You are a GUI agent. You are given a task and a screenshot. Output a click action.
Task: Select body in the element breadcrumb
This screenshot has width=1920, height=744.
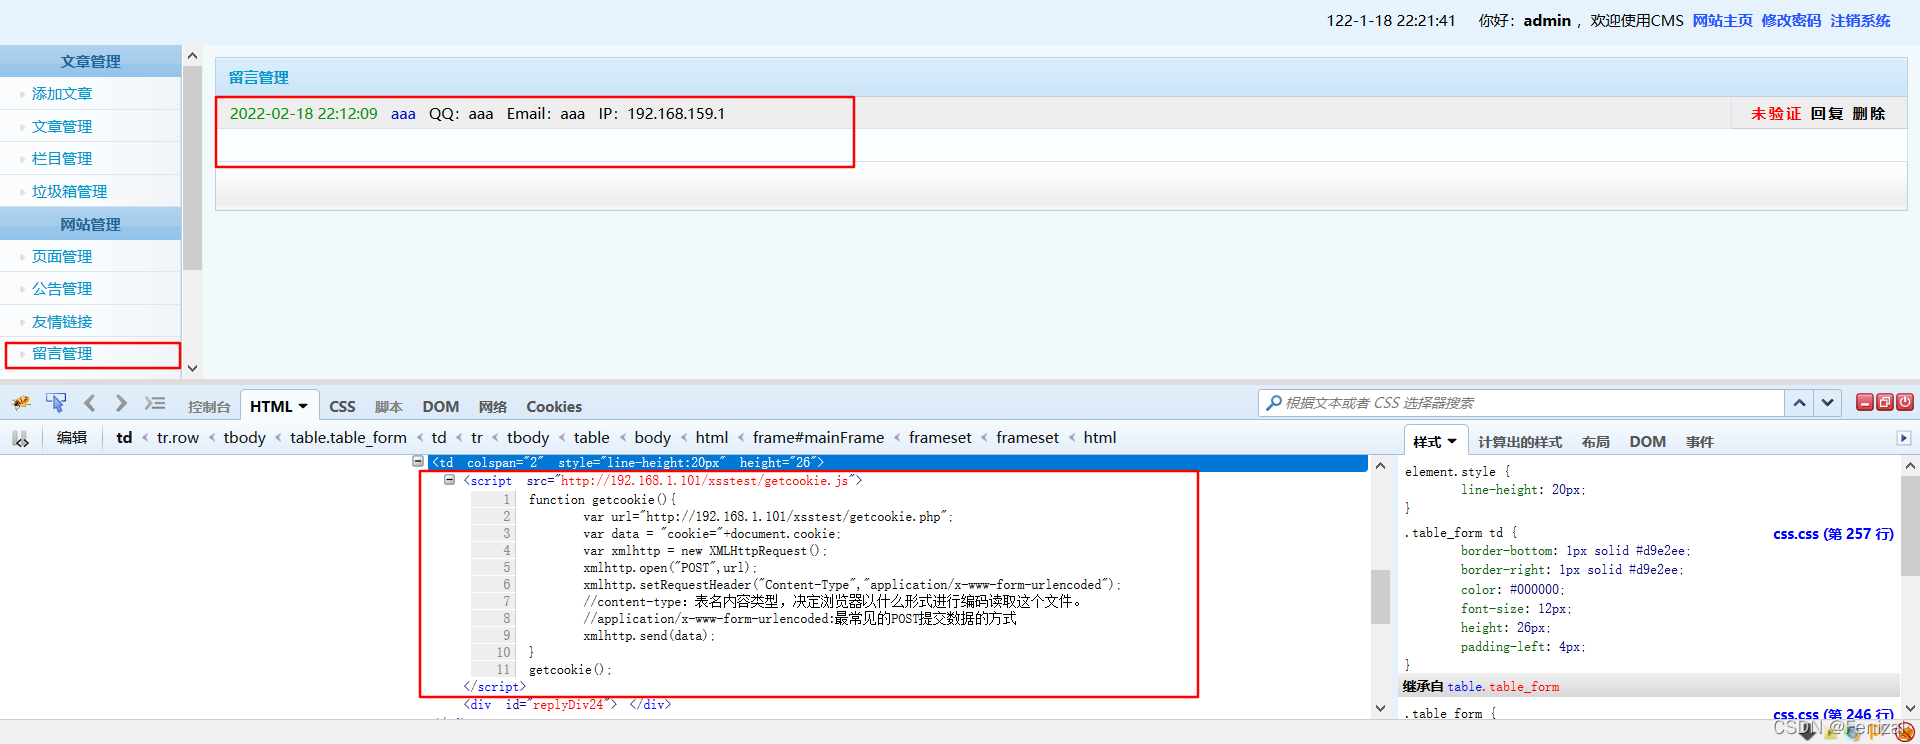point(653,438)
